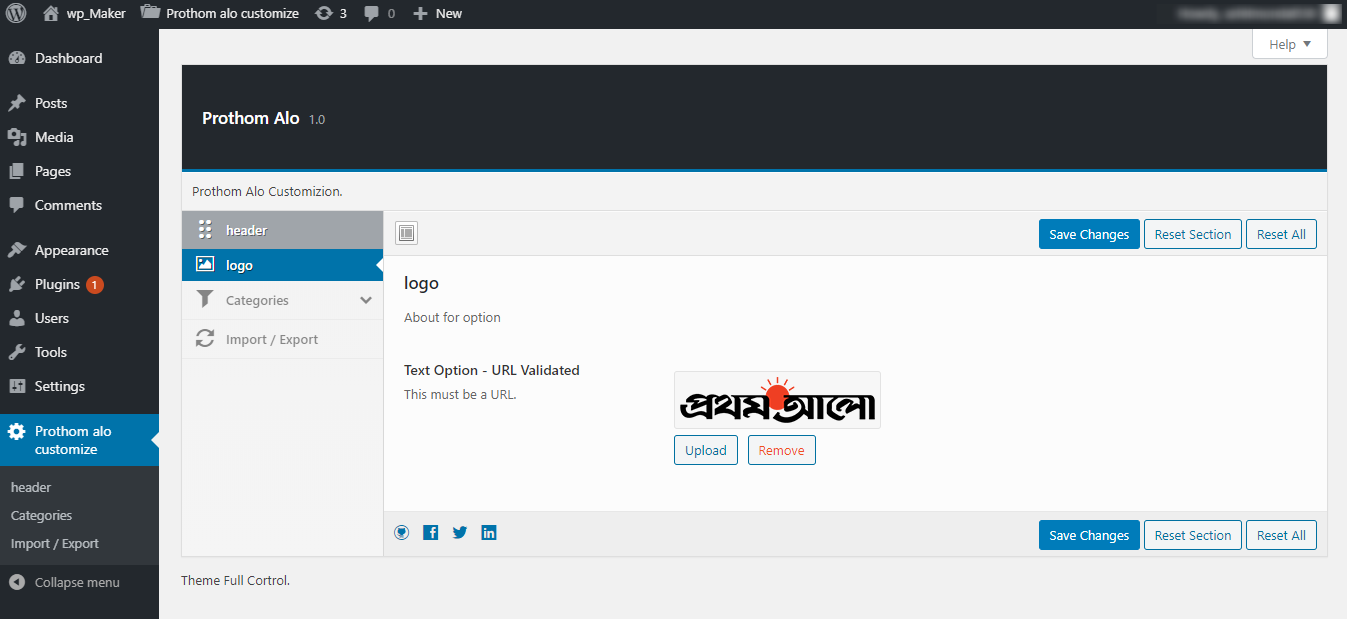1347x619 pixels.
Task: Open the Comments sidebar menu
Action: pyautogui.click(x=79, y=205)
